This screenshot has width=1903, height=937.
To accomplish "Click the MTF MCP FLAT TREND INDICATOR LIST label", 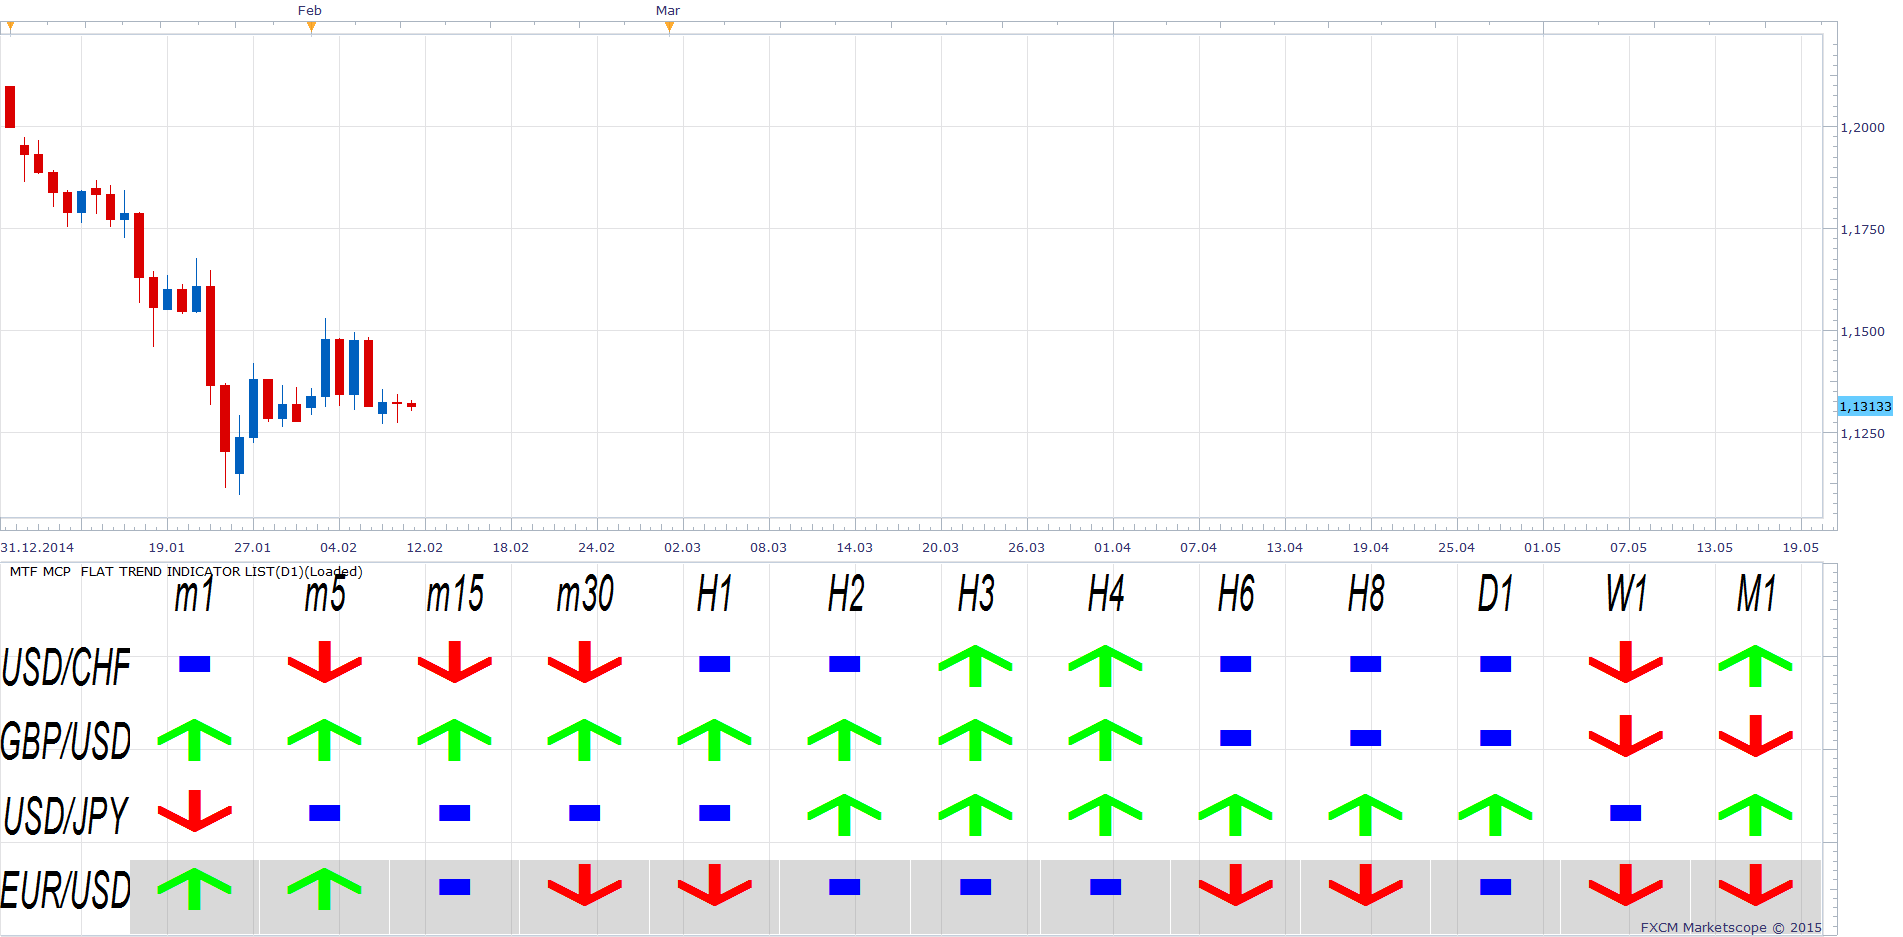I will point(186,572).
